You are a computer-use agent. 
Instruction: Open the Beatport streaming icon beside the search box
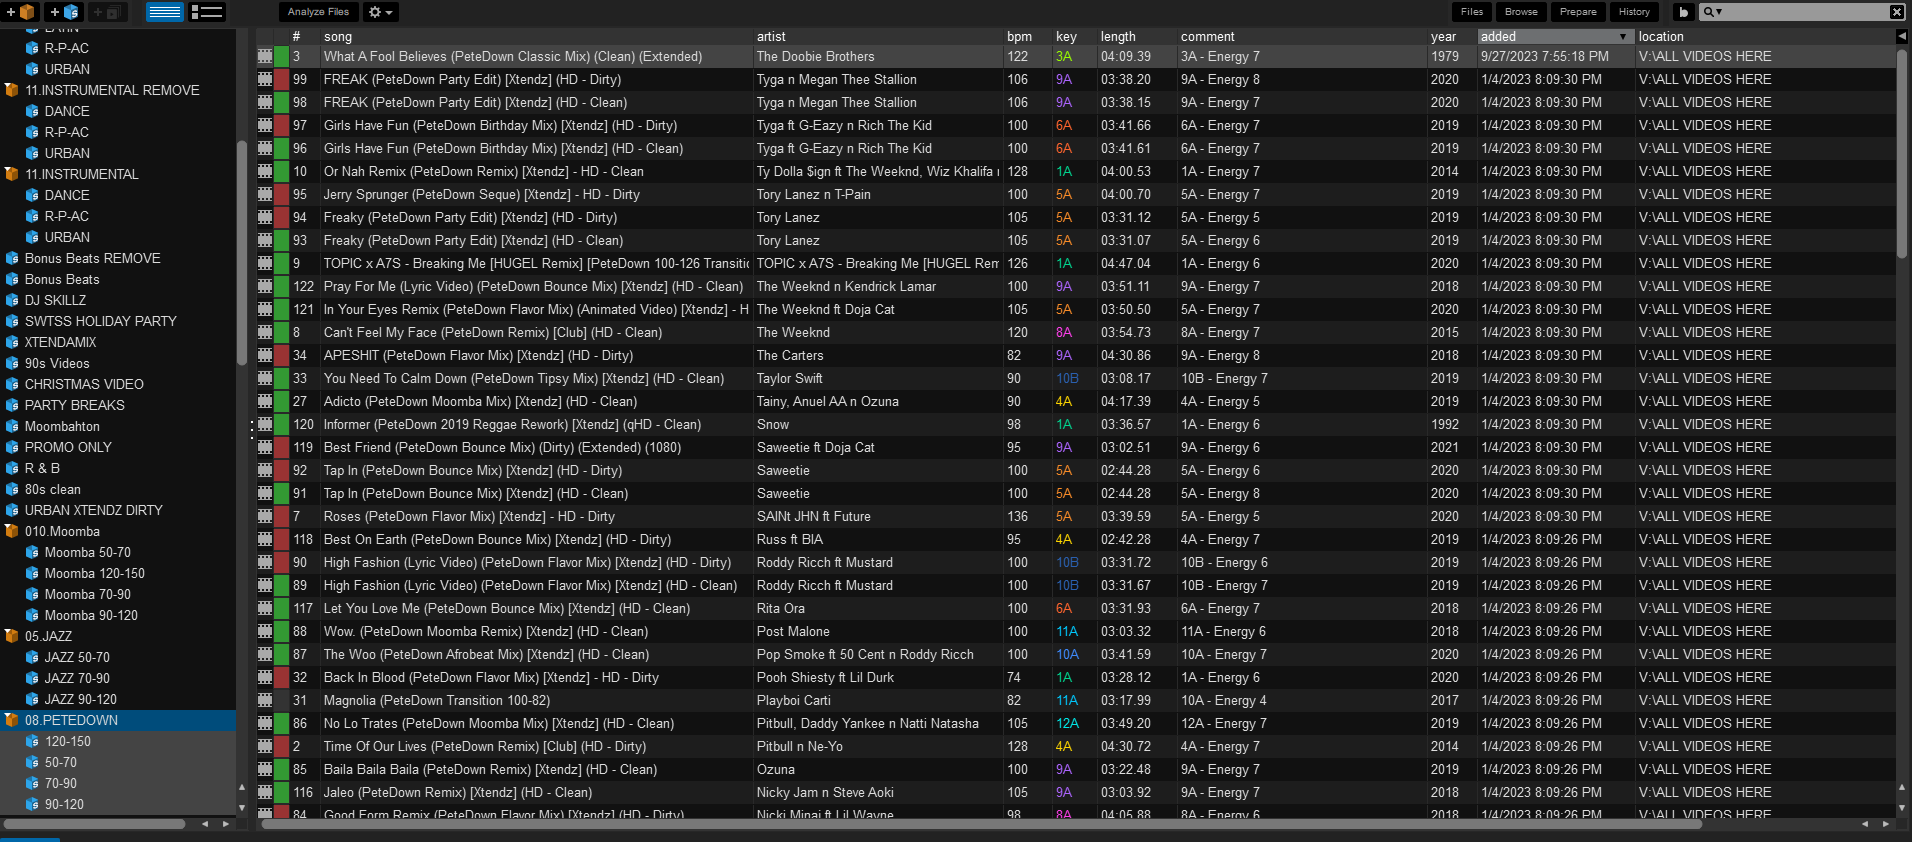[x=1683, y=12]
